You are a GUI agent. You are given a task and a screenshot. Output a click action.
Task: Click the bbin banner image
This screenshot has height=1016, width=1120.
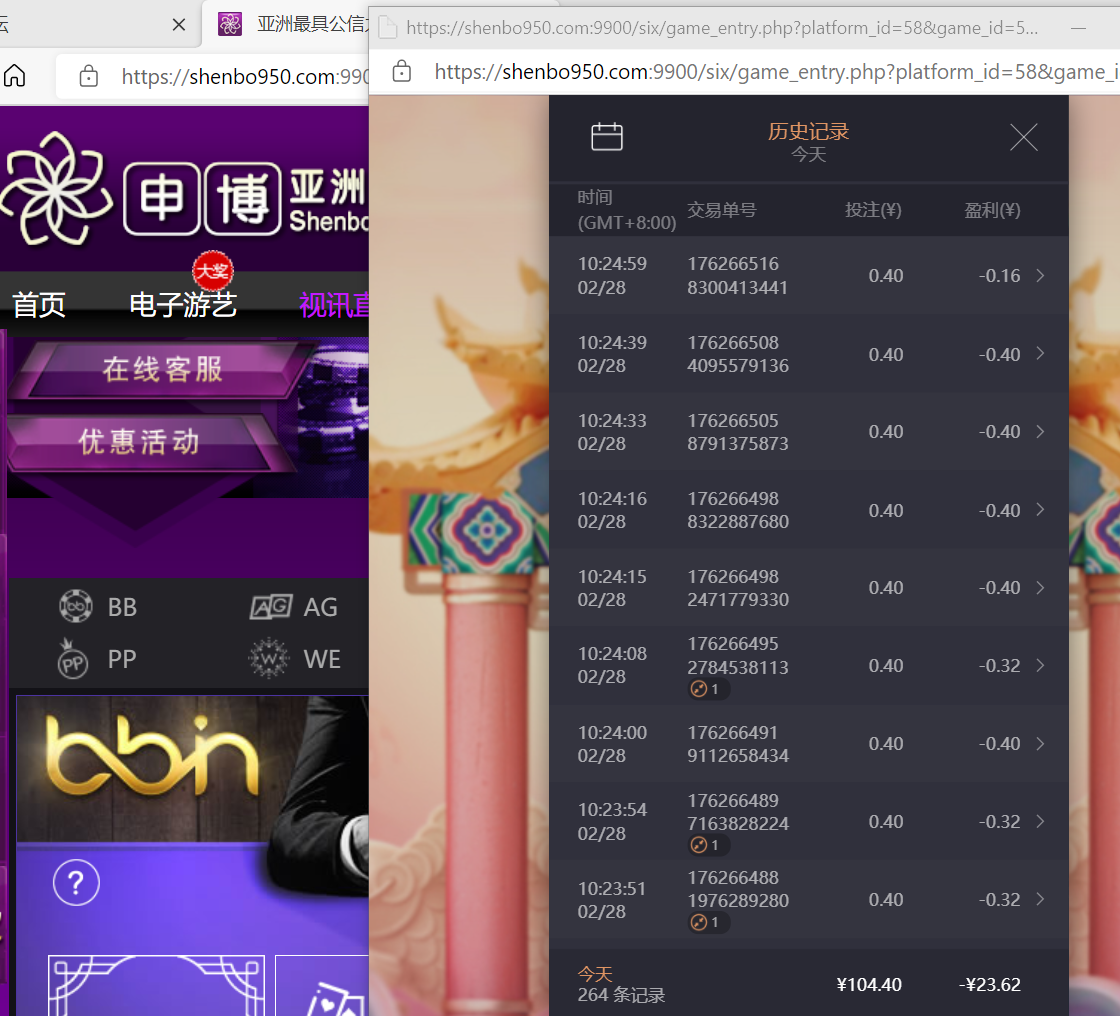[x=193, y=769]
